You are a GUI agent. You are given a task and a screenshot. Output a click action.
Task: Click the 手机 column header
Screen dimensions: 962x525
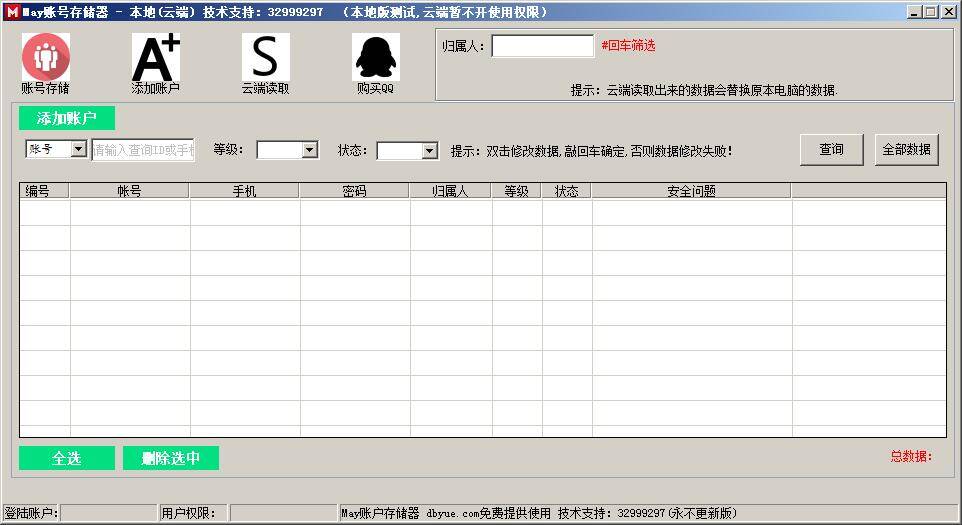244,191
